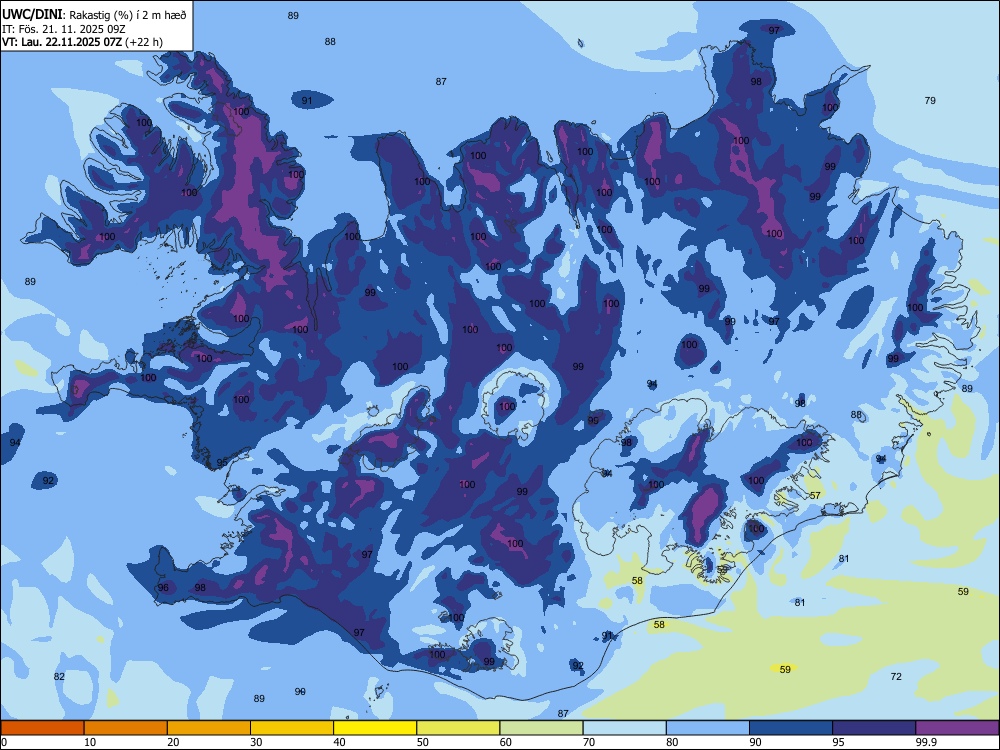Select the 'IT: Fös. 21. 11. 2025 09Z' line
Screen dimensions: 1000x750
coord(64,29)
